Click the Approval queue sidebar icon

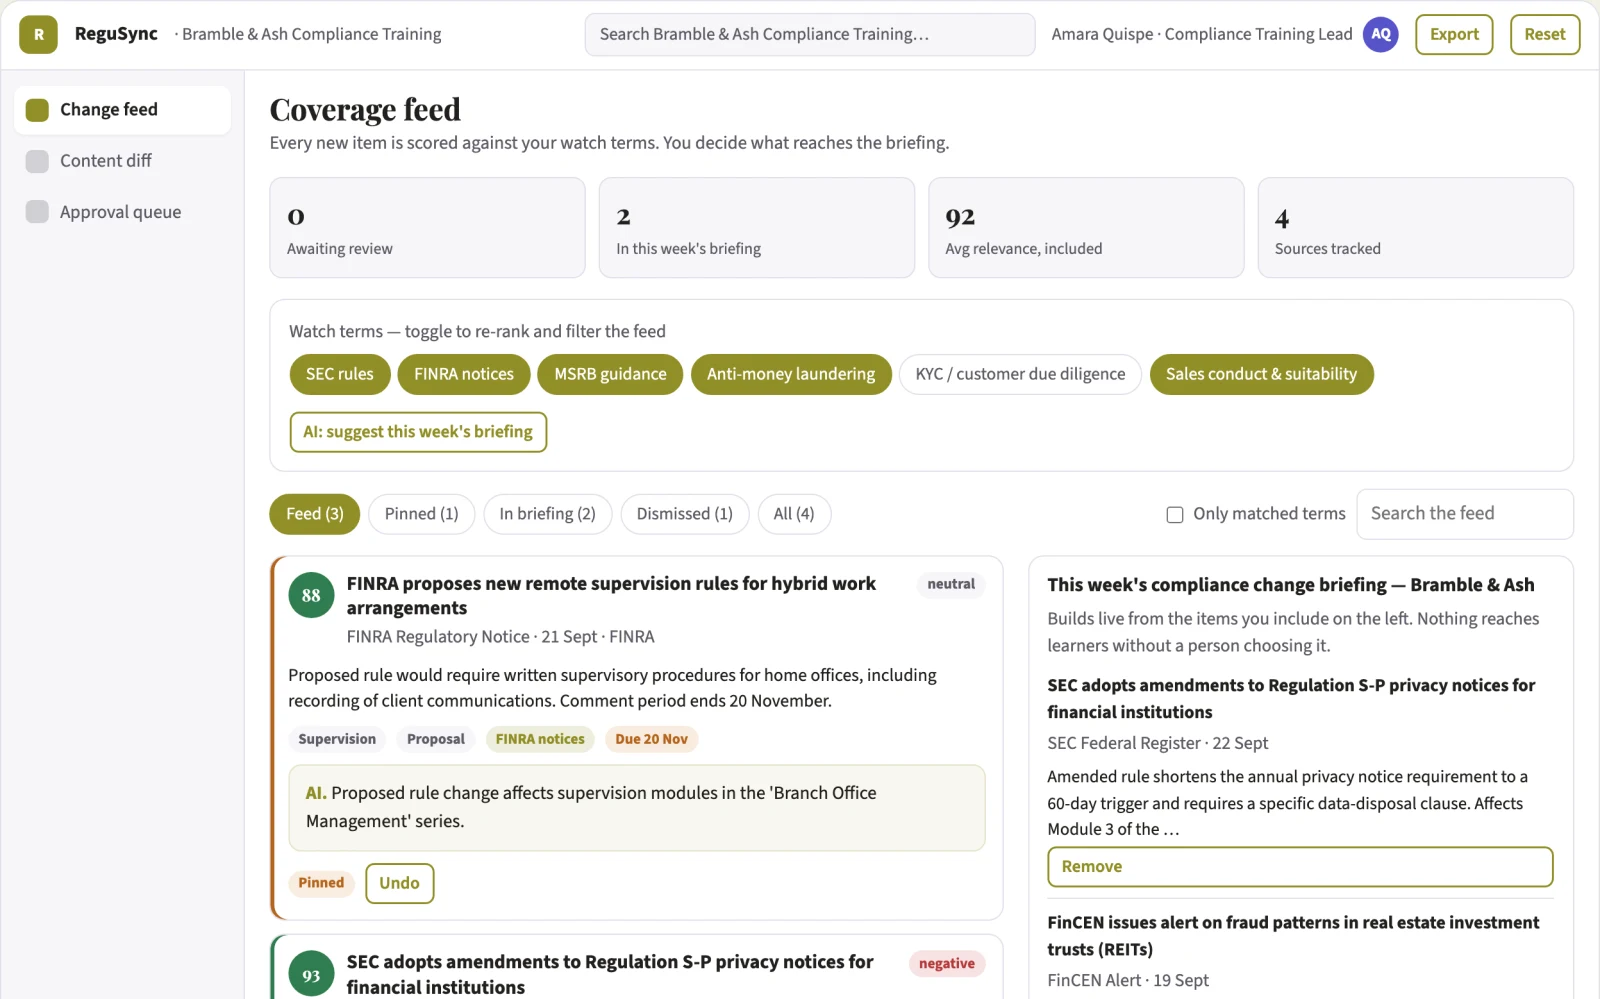coord(37,212)
